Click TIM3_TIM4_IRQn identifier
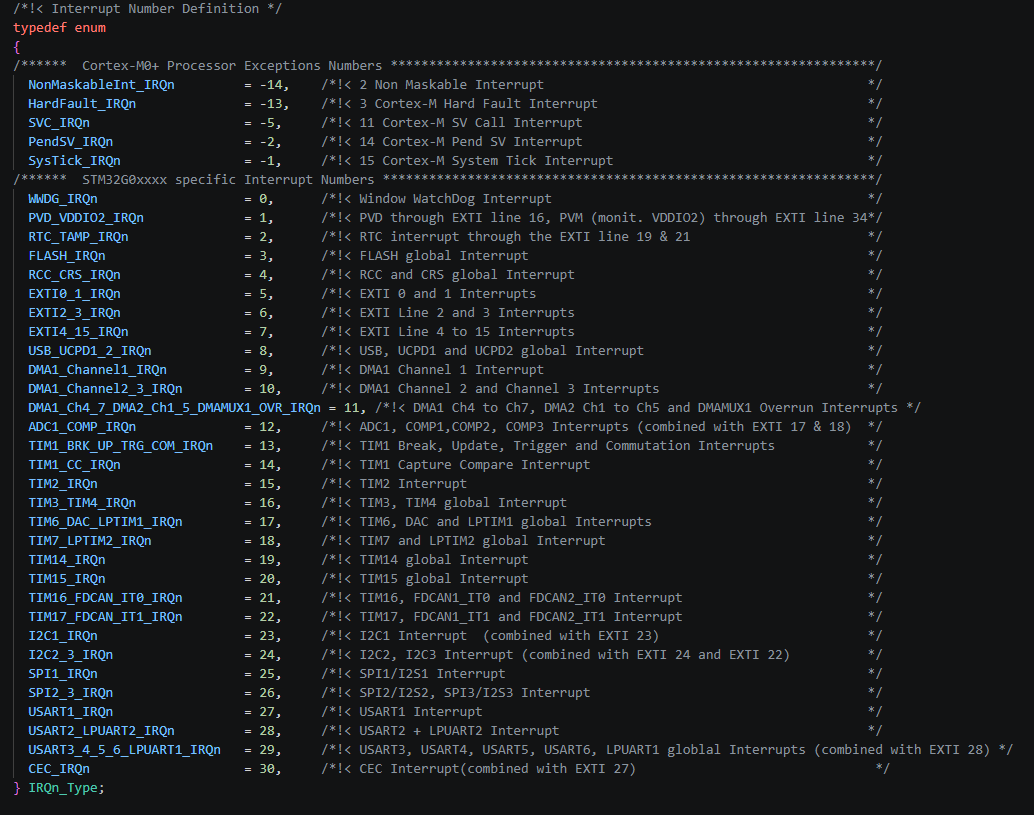 (82, 503)
